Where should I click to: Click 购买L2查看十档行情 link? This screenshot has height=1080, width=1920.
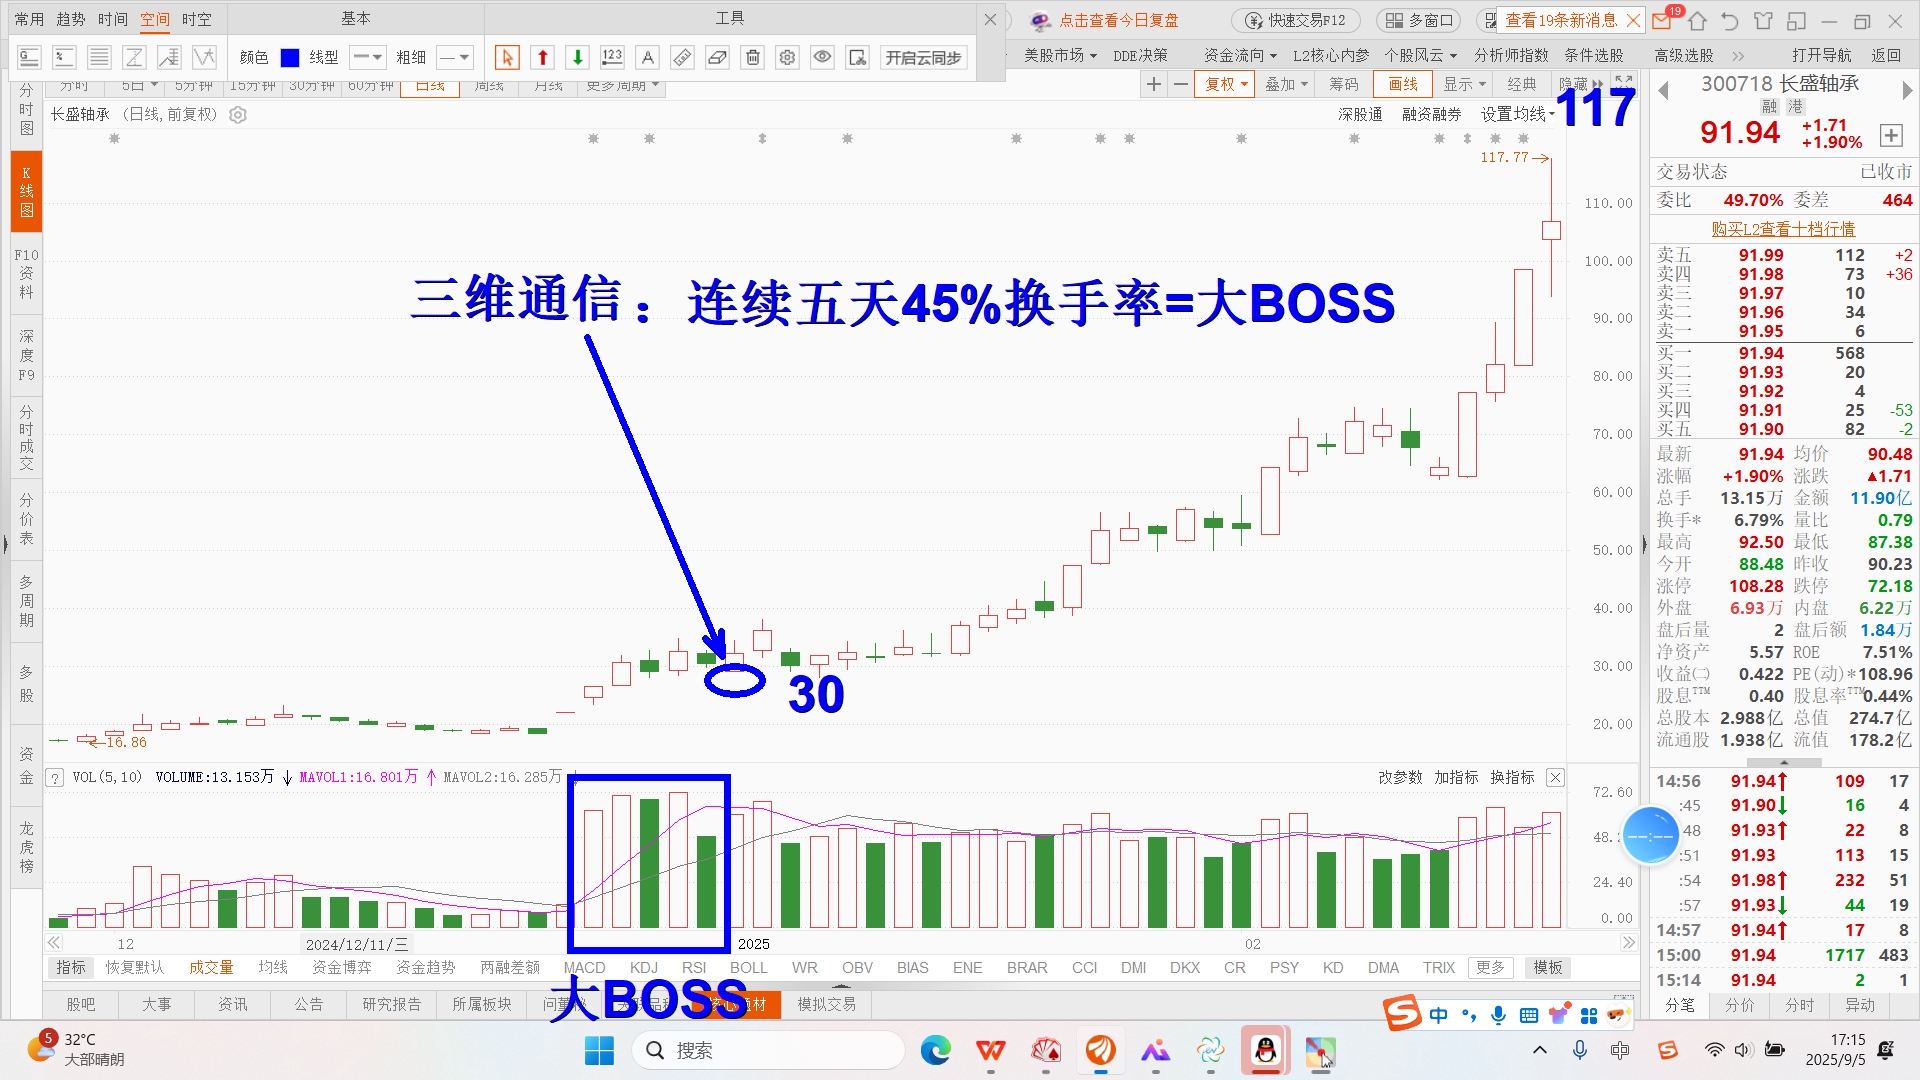point(1783,229)
